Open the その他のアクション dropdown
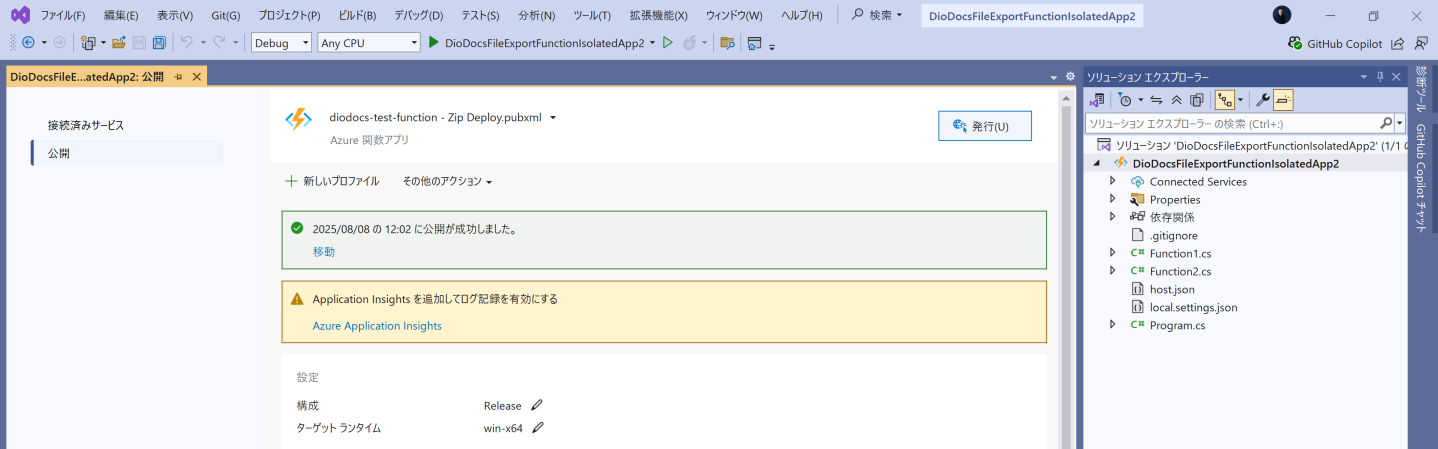 [x=448, y=181]
